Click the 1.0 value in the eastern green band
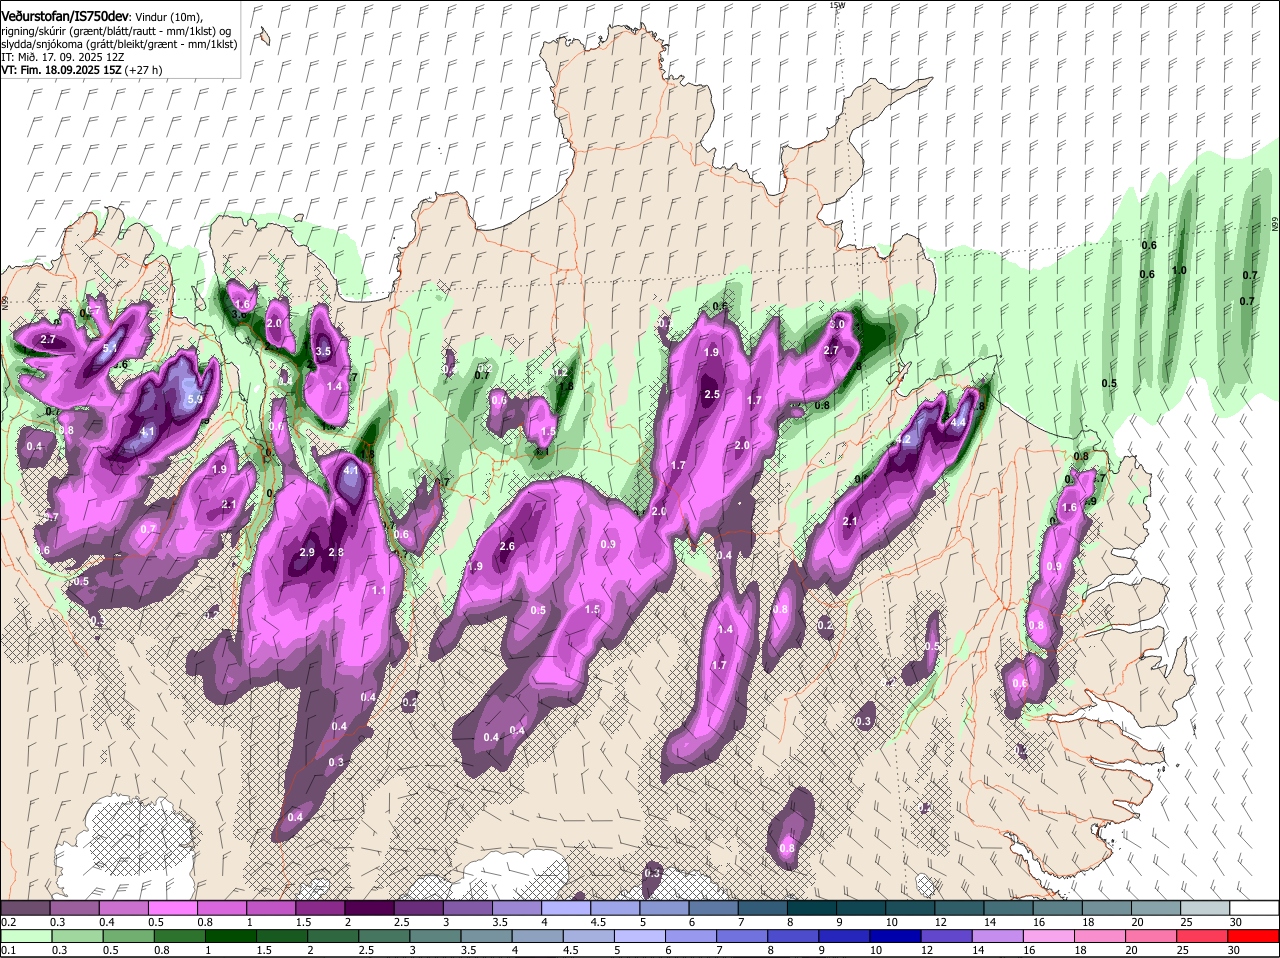Screen dimensions: 1280x958 click(x=1179, y=270)
